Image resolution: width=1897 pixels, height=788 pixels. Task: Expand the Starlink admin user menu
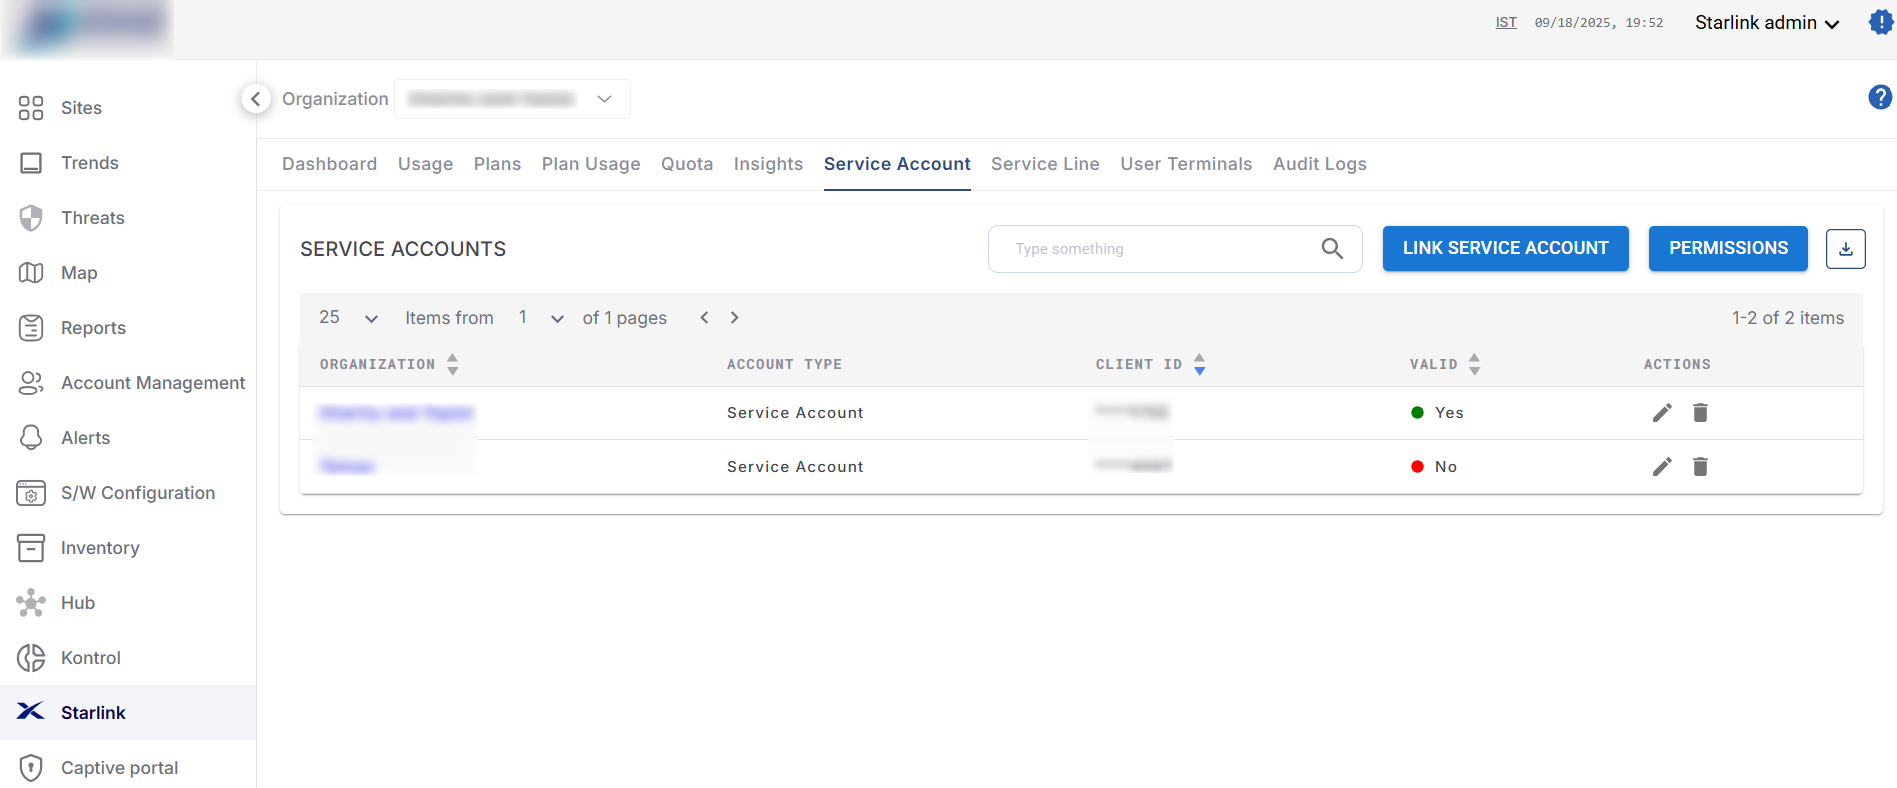[1766, 23]
